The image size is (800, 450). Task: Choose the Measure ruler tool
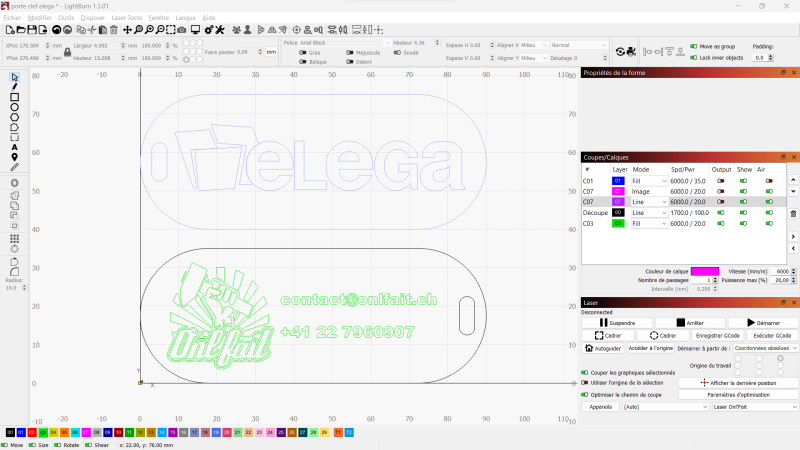(x=14, y=167)
